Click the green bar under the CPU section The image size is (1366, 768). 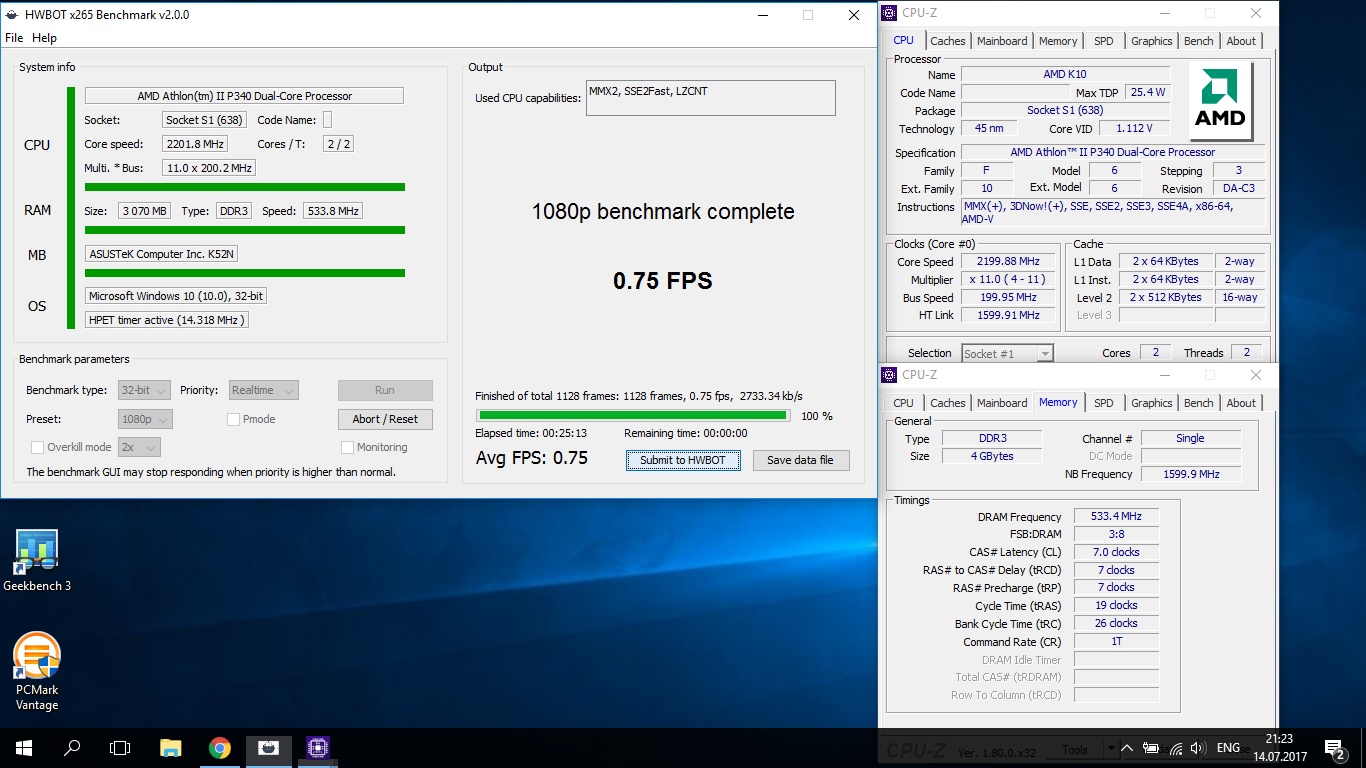coord(245,186)
